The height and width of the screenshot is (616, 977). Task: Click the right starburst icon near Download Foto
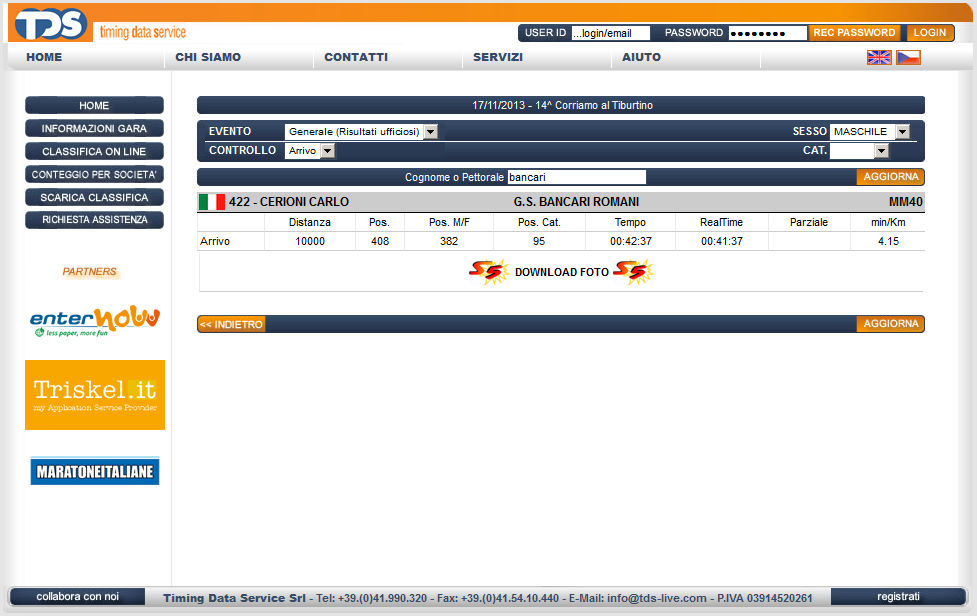tap(633, 272)
